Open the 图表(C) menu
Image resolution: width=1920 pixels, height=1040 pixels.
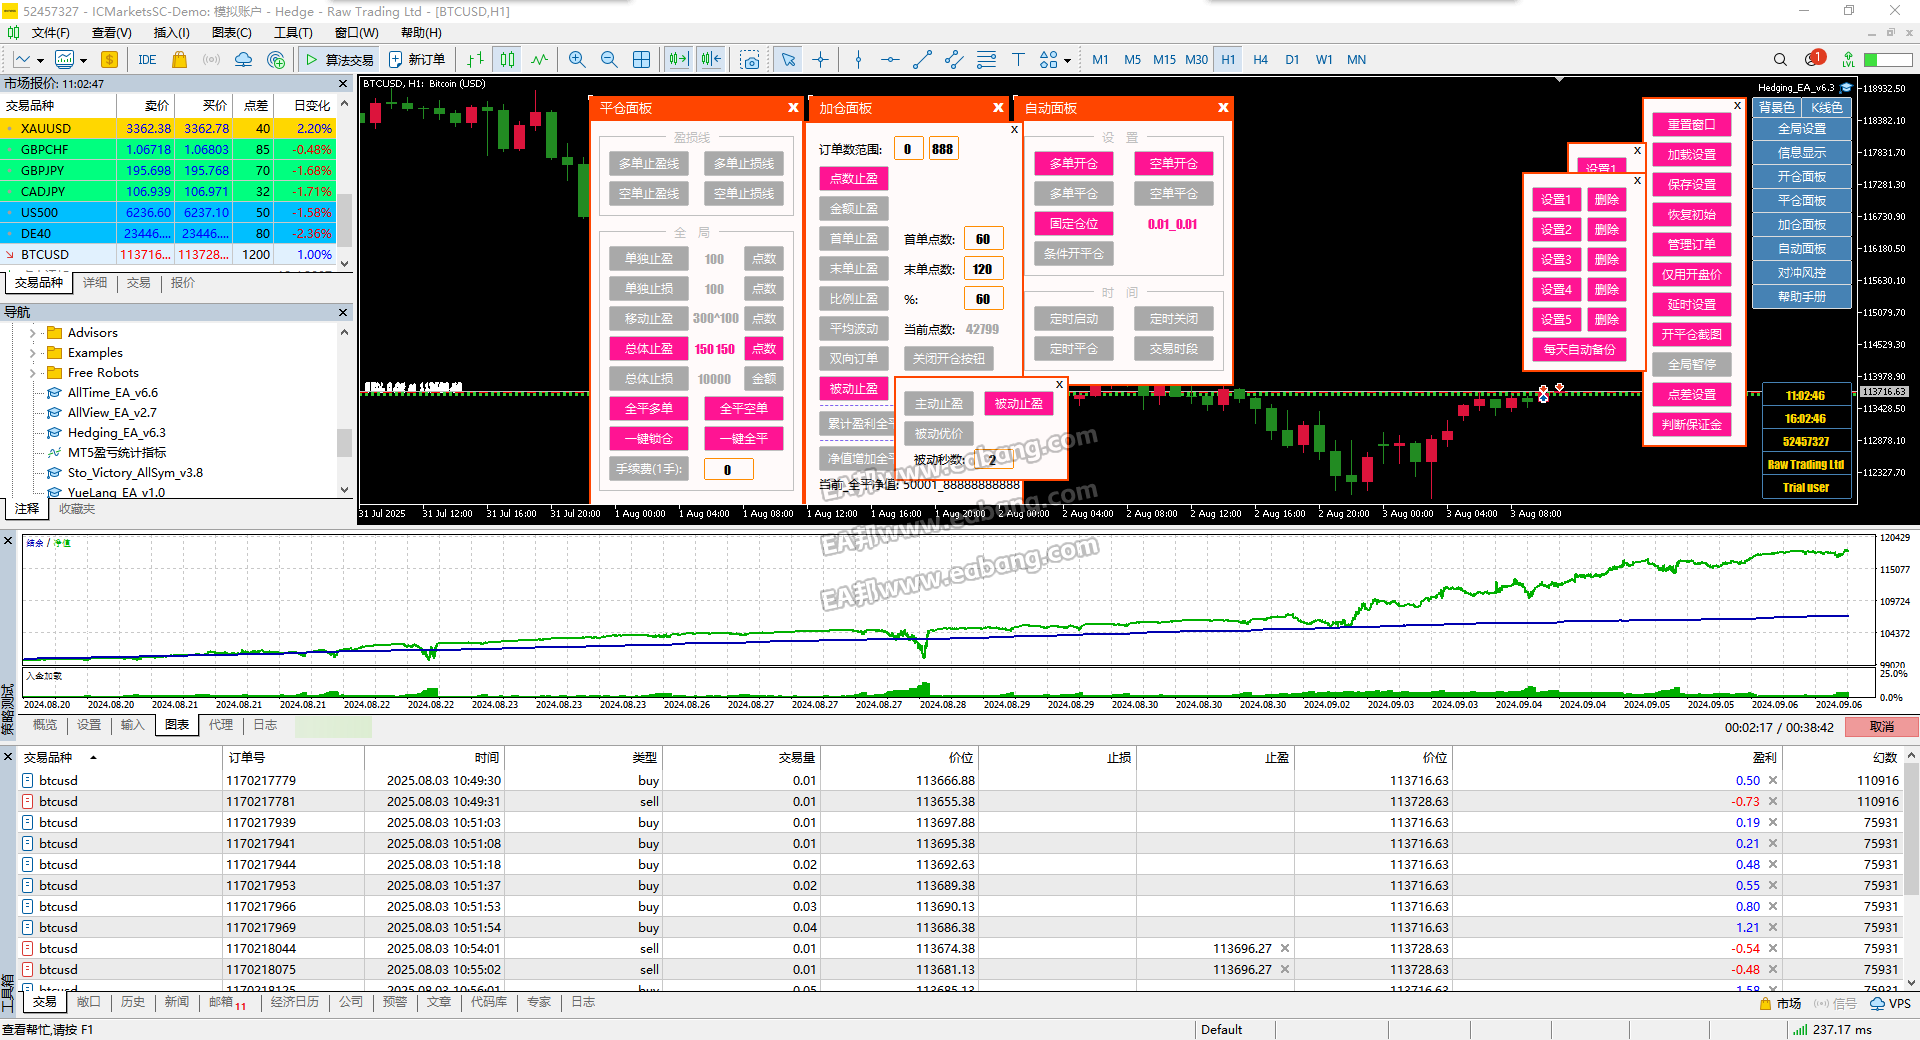[232, 33]
